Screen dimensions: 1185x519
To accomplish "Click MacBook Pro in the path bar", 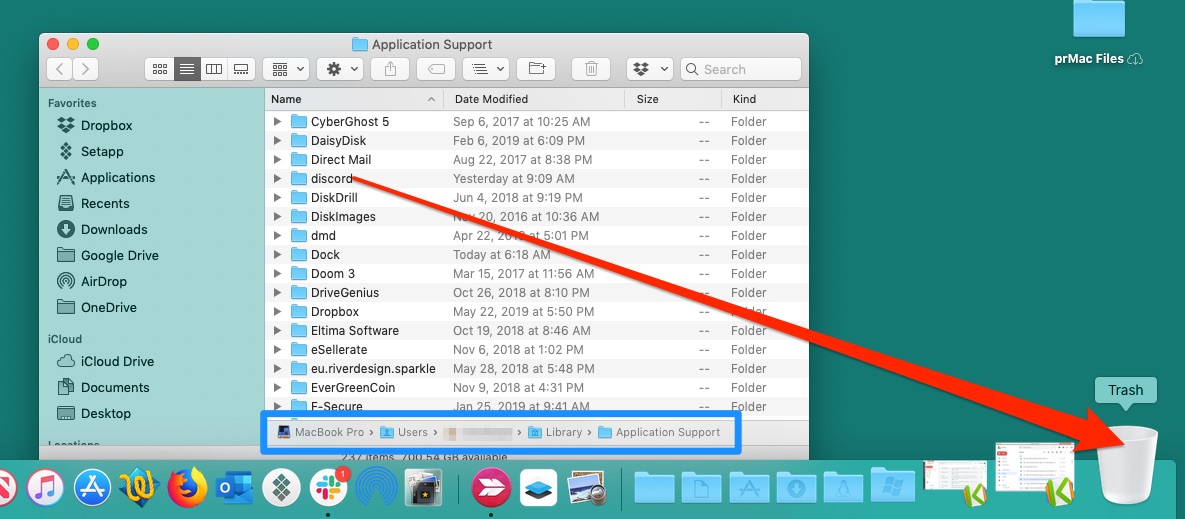I will click(320, 432).
